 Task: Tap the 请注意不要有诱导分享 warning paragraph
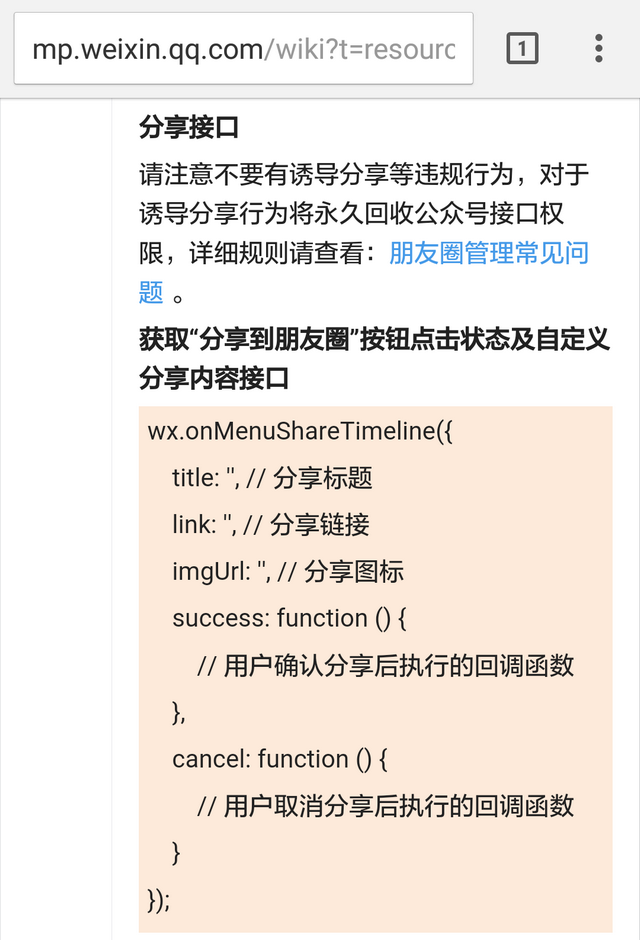point(364,176)
